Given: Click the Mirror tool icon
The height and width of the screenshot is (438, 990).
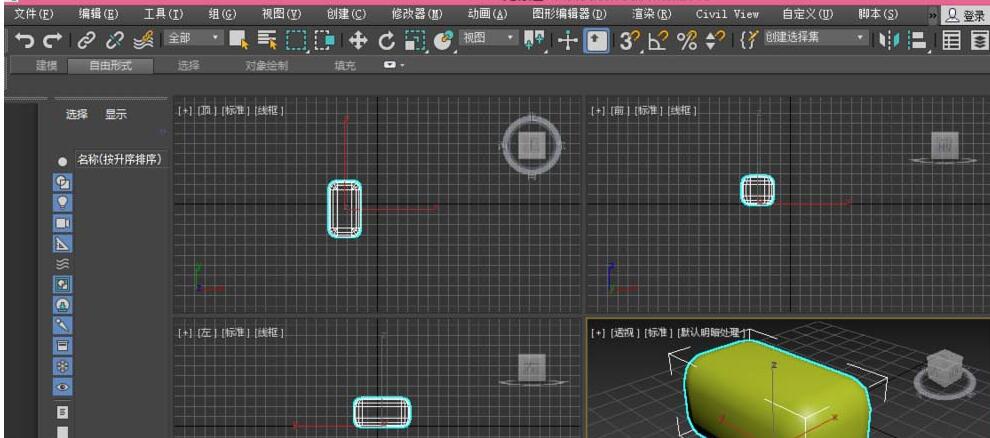Looking at the screenshot, I should 889,41.
